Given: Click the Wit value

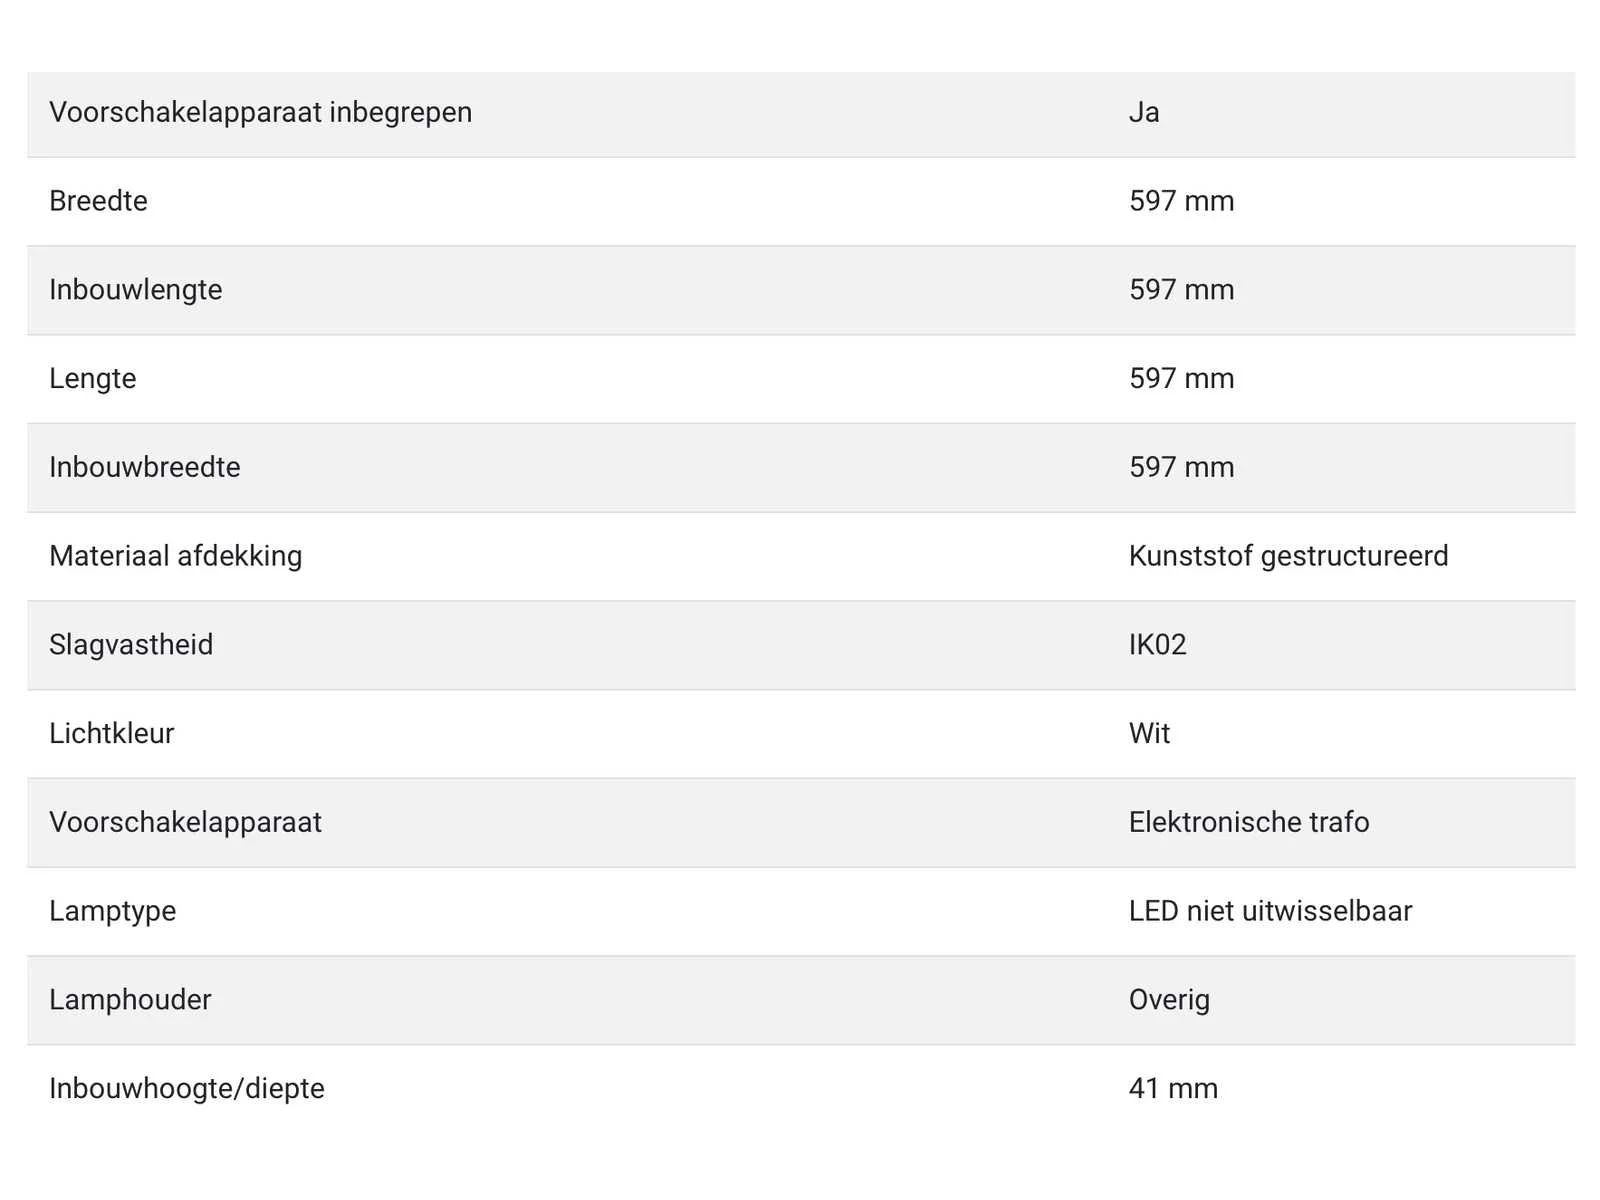Looking at the screenshot, I should tap(1149, 734).
